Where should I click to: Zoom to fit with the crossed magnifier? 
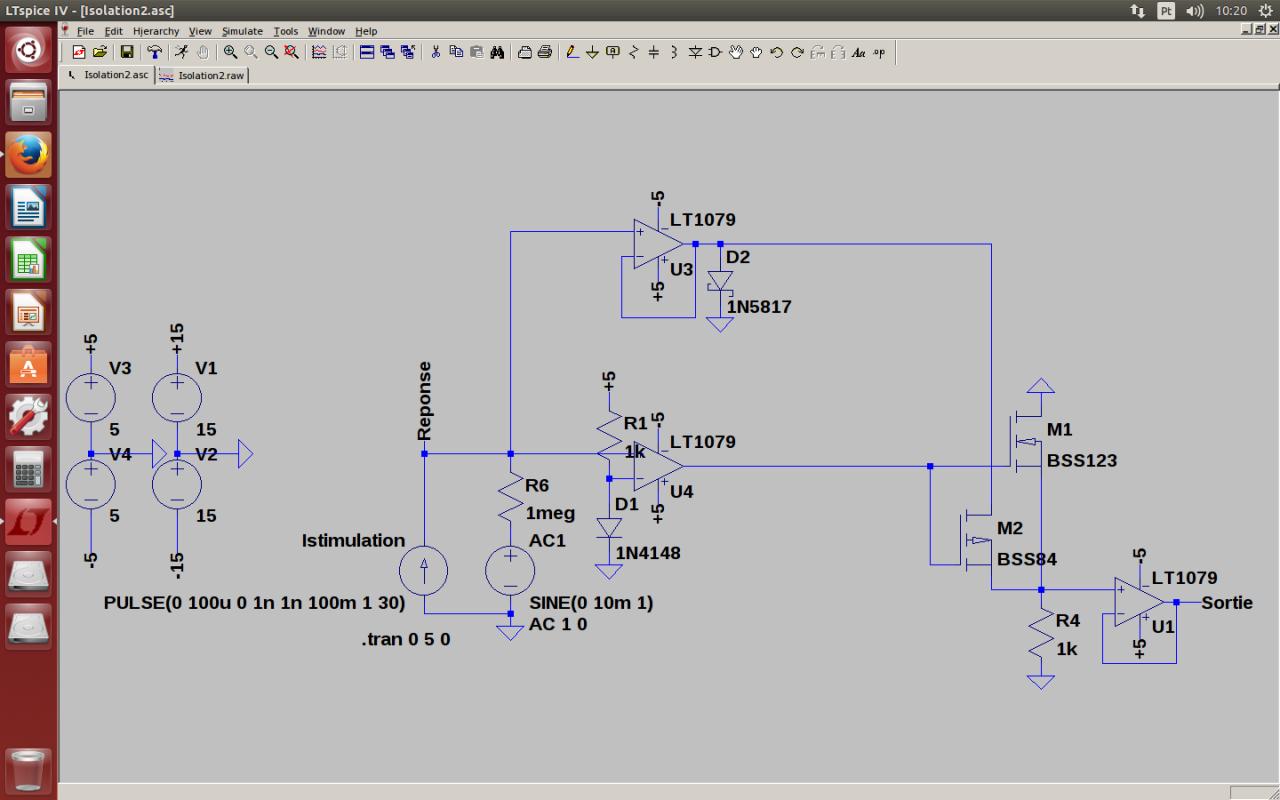pyautogui.click(x=292, y=52)
